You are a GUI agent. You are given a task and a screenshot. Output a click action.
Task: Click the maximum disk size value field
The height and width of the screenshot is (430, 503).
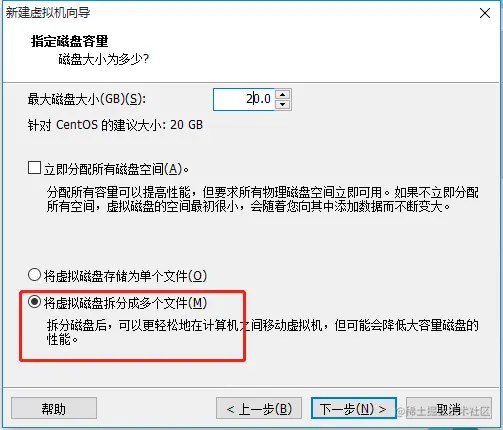point(244,99)
